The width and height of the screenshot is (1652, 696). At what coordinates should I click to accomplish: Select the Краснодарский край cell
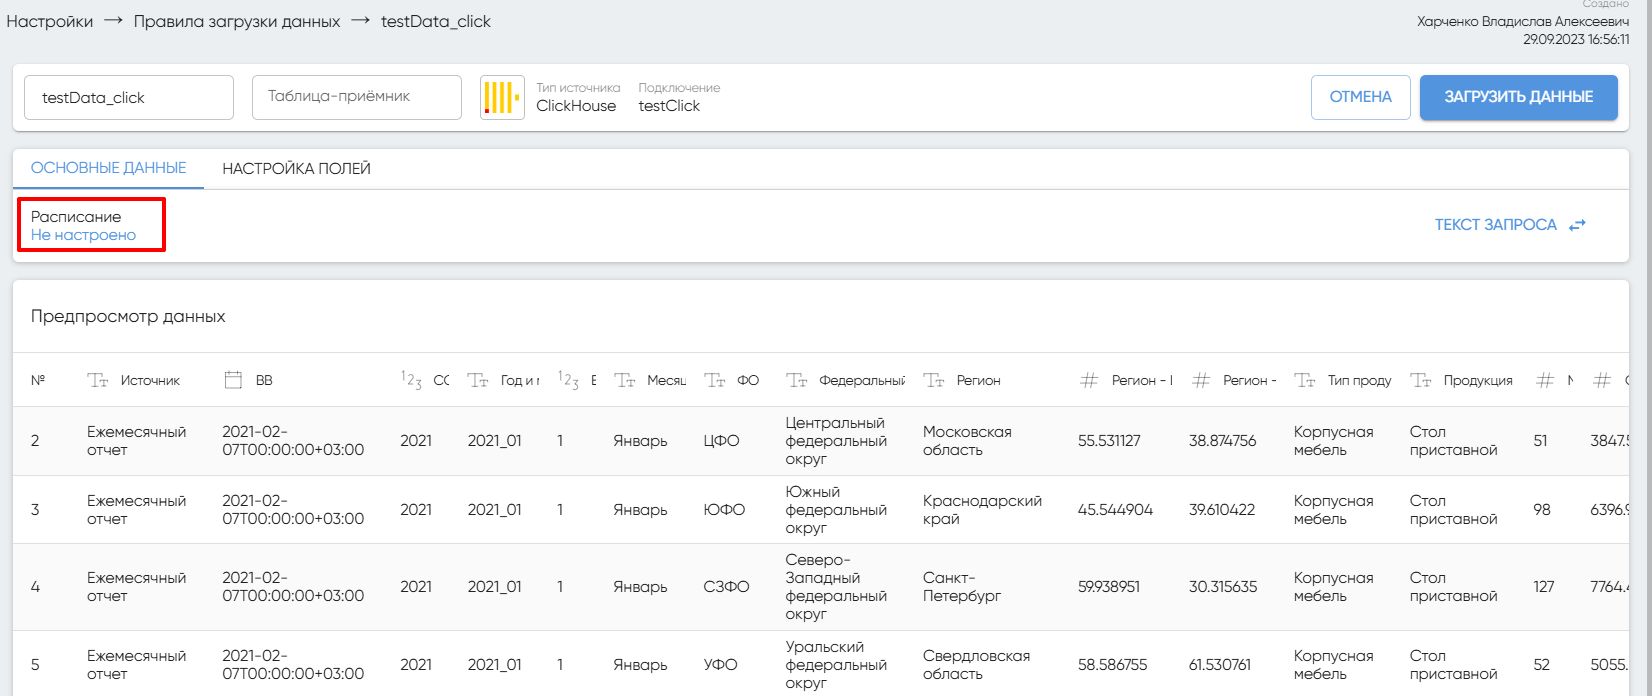[982, 510]
